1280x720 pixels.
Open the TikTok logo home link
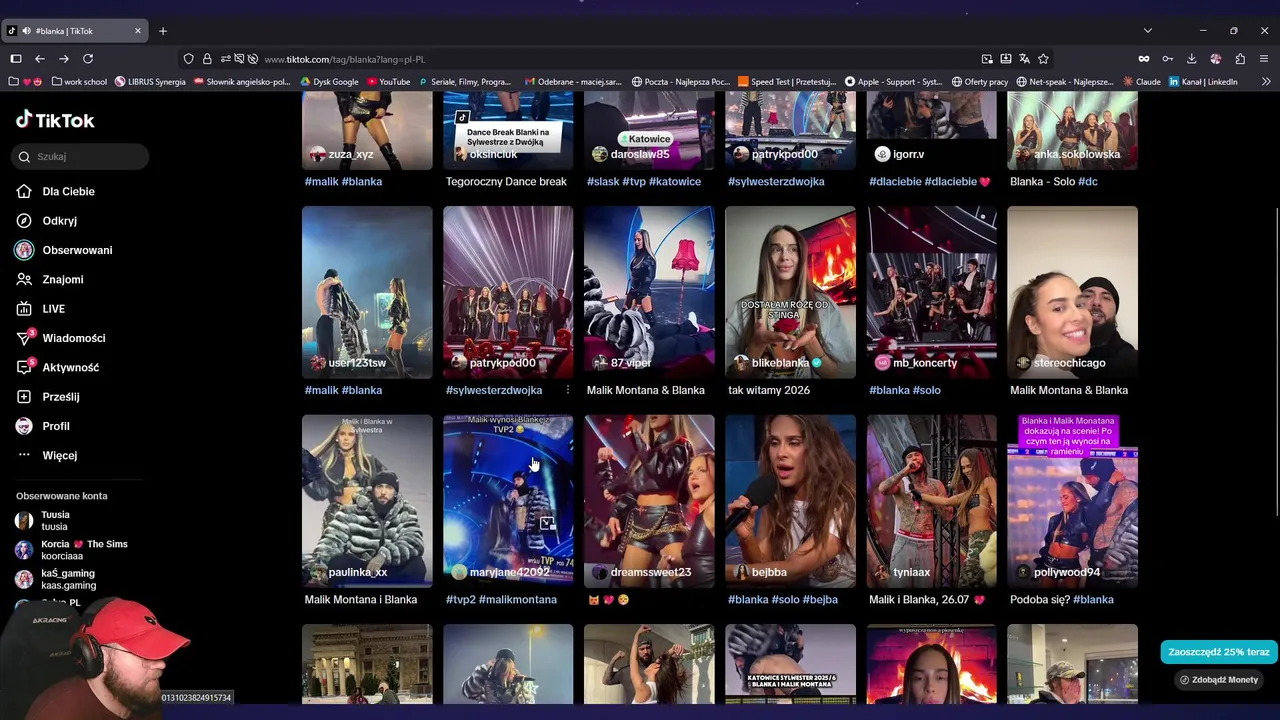coord(55,120)
